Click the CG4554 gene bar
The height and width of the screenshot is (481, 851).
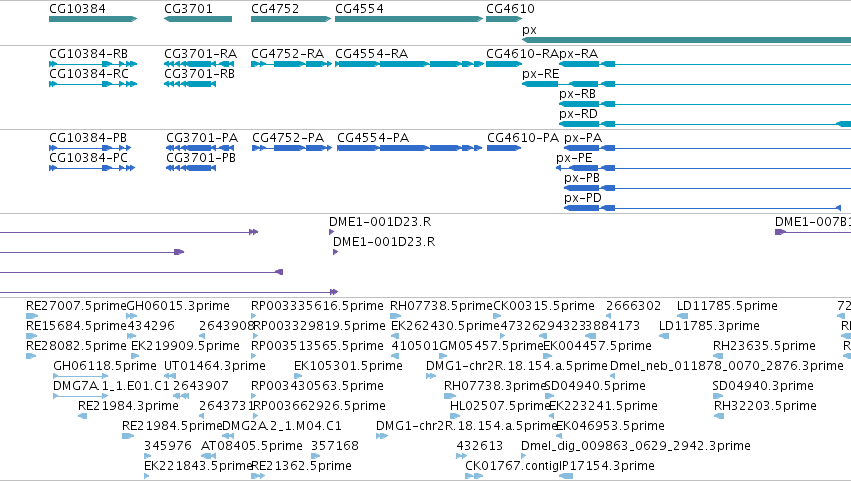409,19
